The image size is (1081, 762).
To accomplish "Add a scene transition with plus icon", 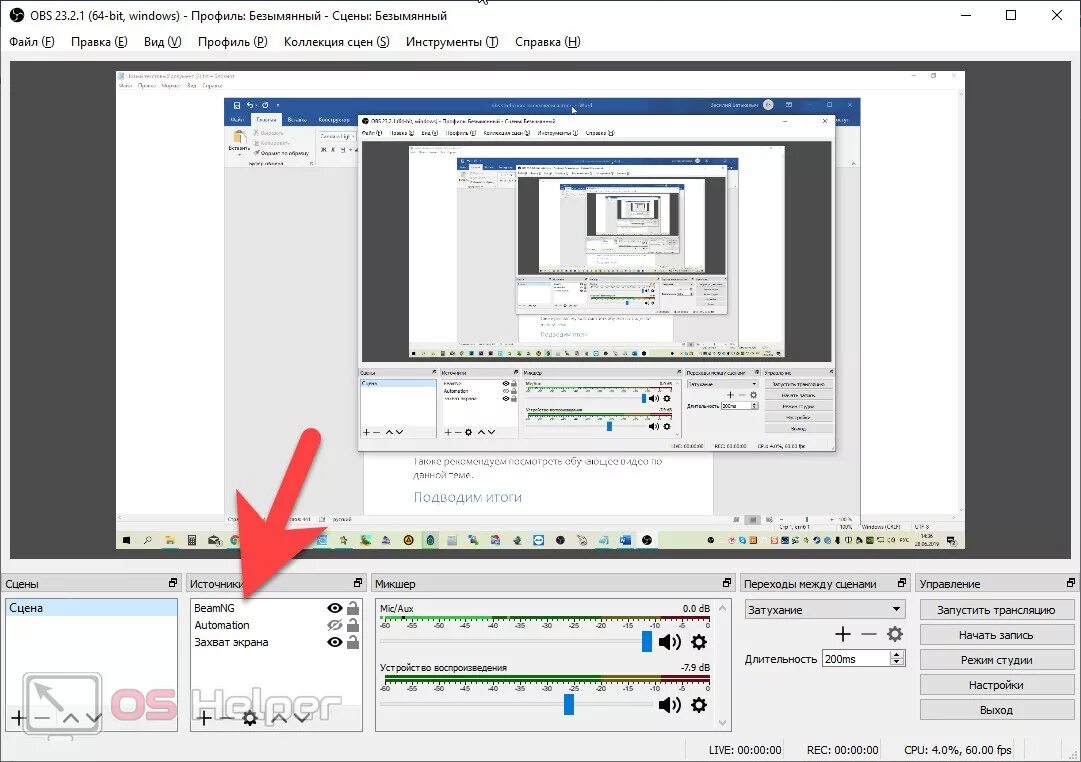I will (842, 634).
